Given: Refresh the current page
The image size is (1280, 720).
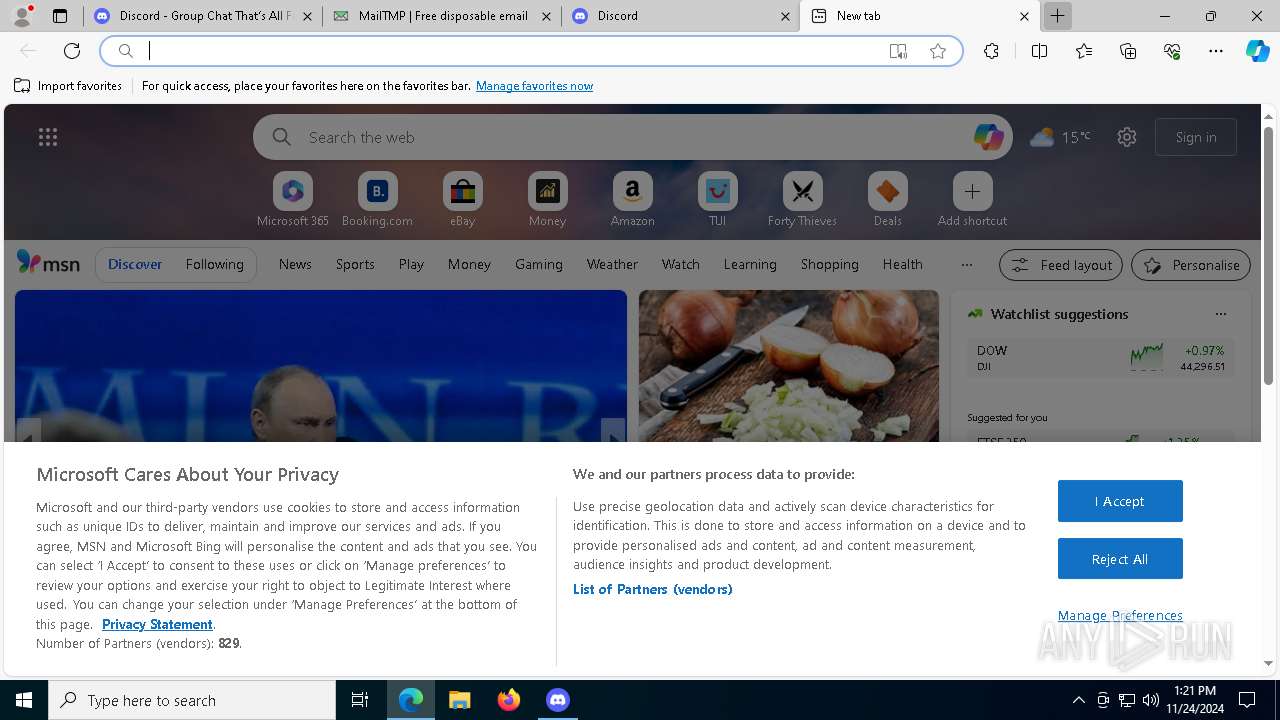Looking at the screenshot, I should (x=72, y=51).
